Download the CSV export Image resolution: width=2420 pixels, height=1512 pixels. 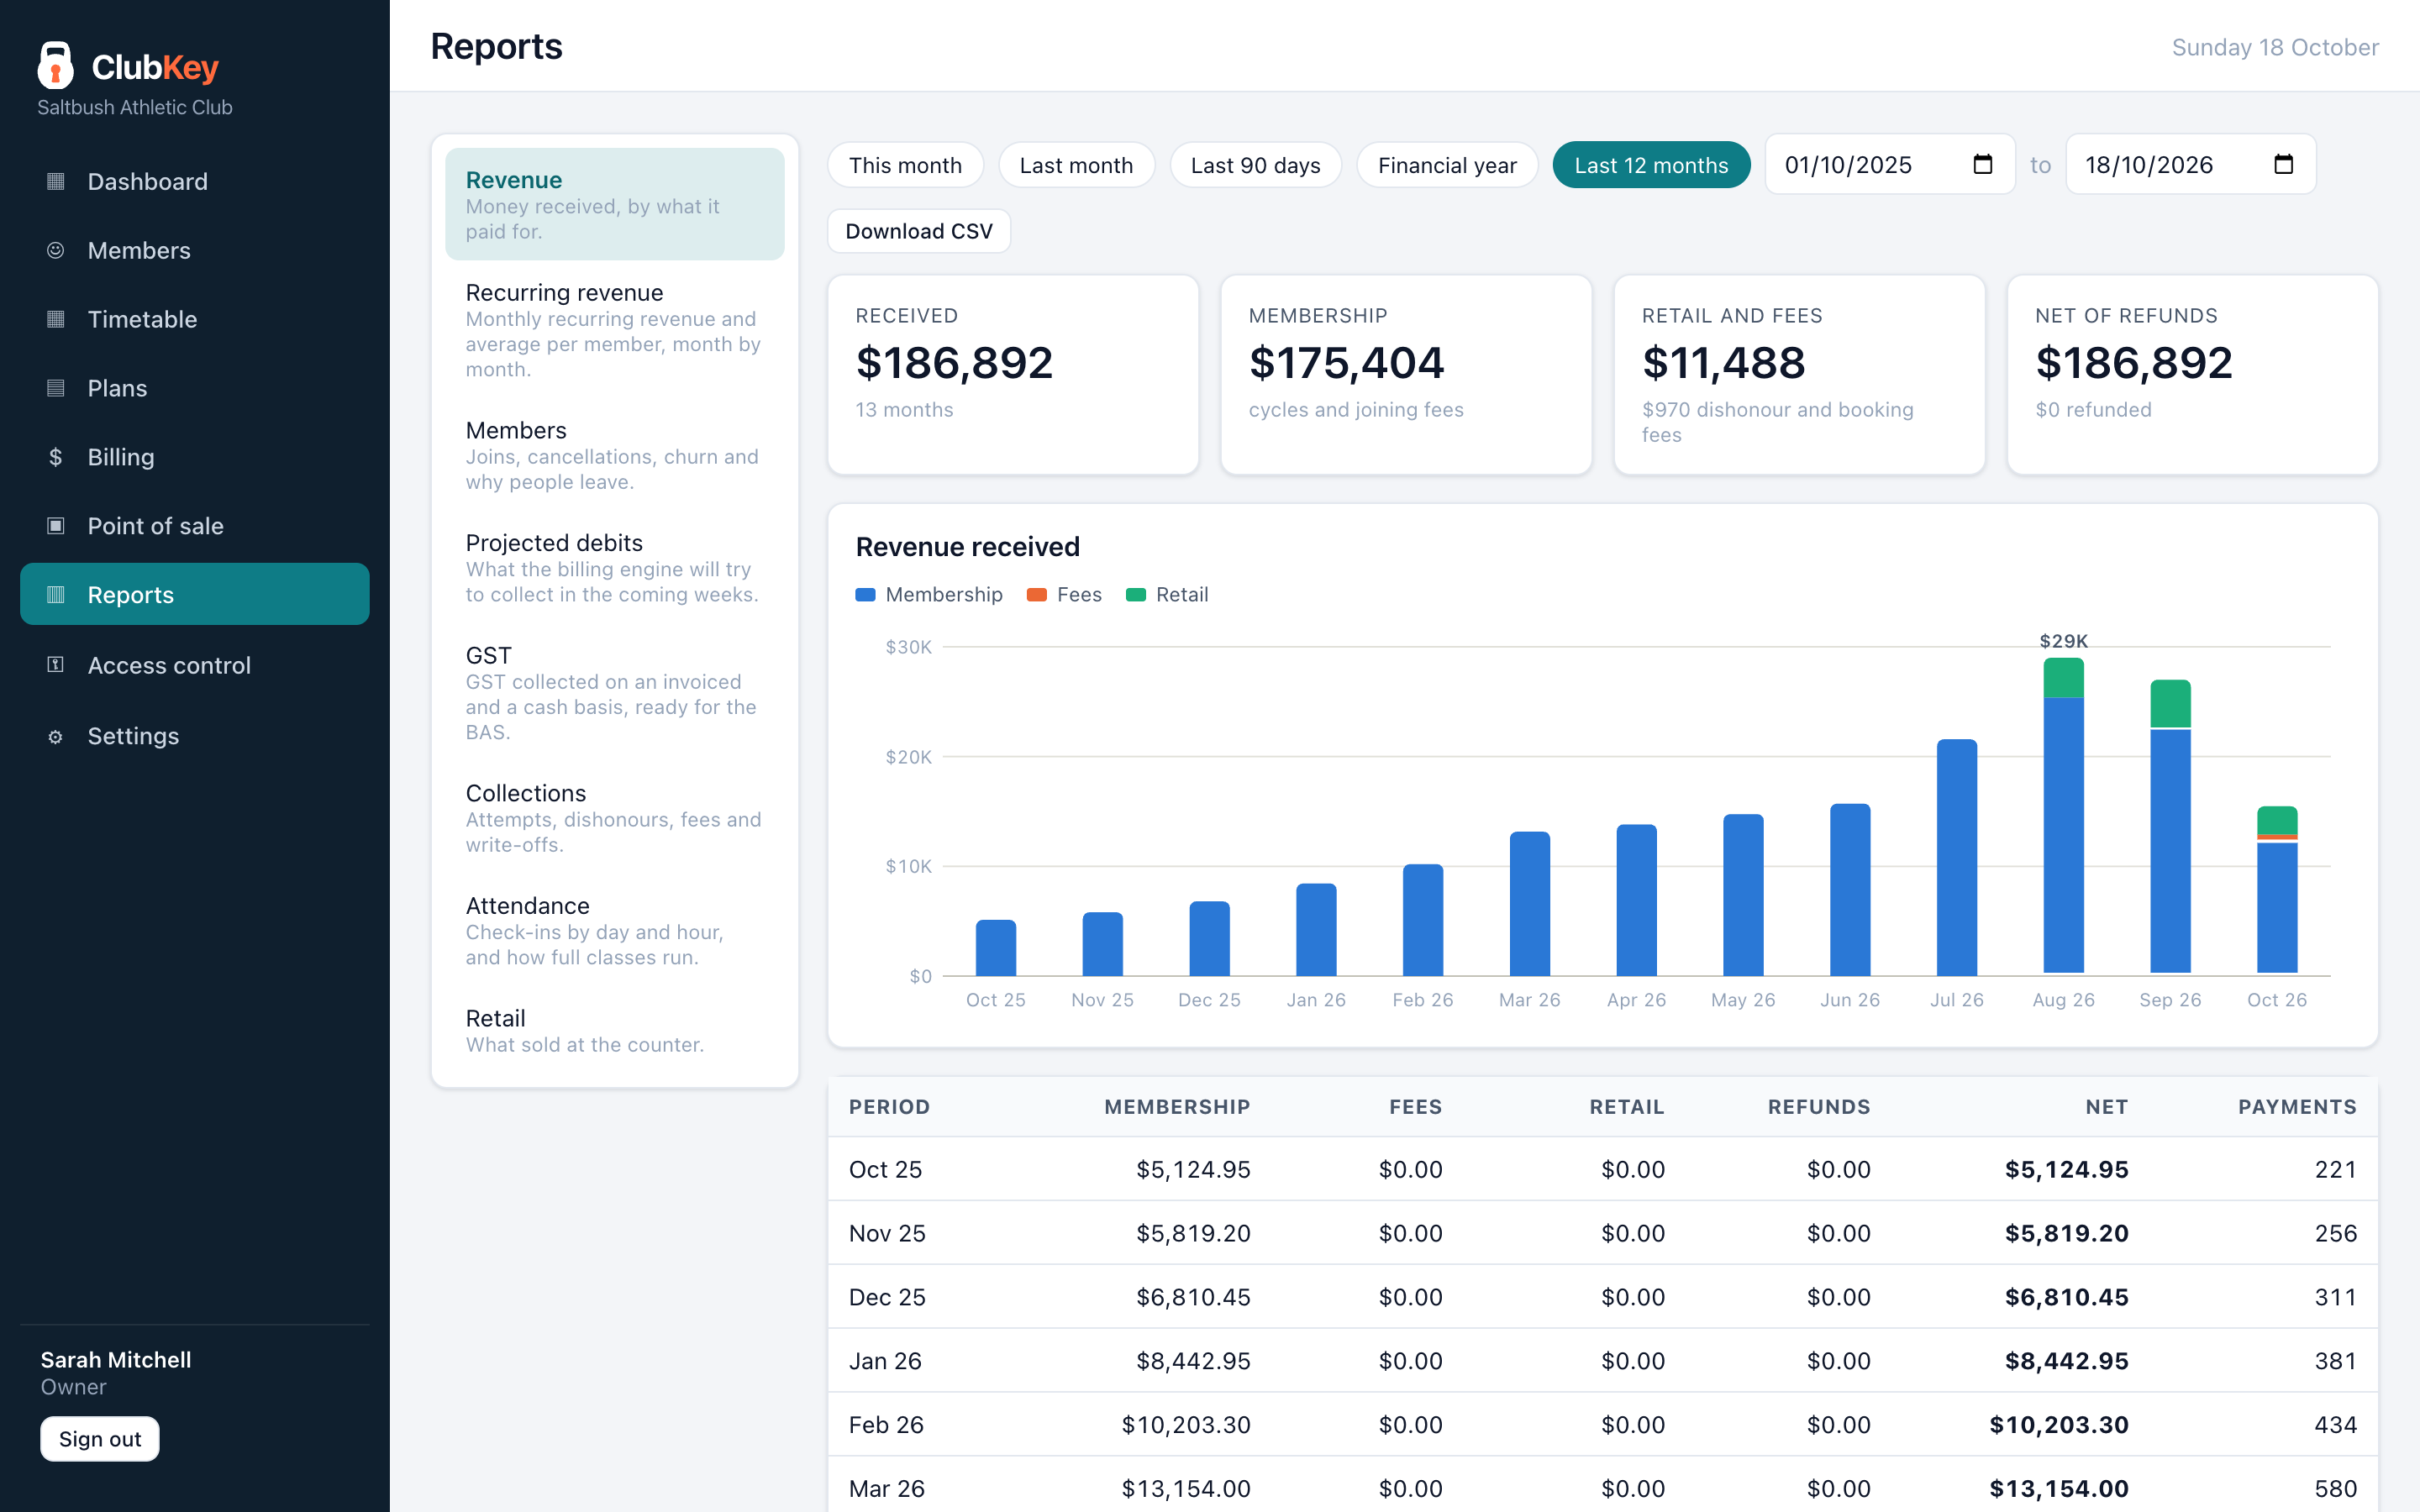[919, 231]
